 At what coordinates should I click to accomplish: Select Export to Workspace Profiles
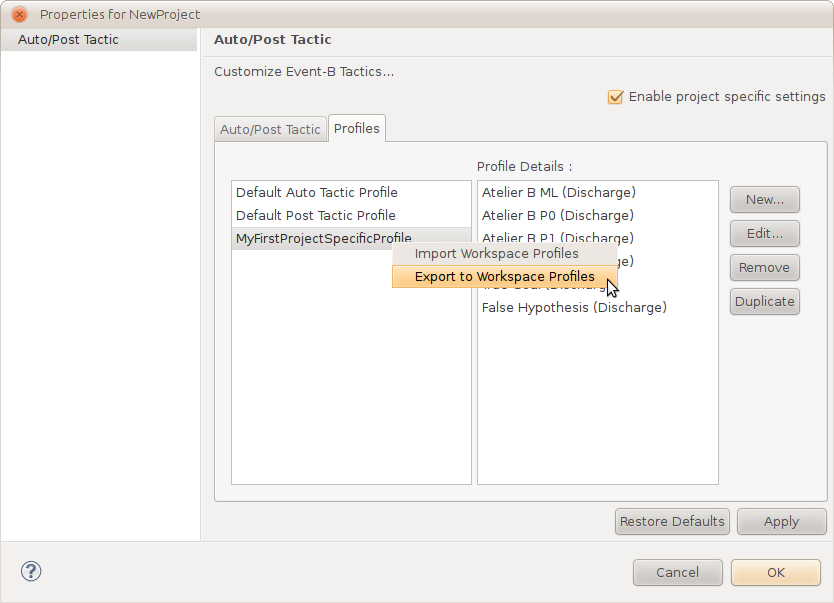click(x=504, y=277)
